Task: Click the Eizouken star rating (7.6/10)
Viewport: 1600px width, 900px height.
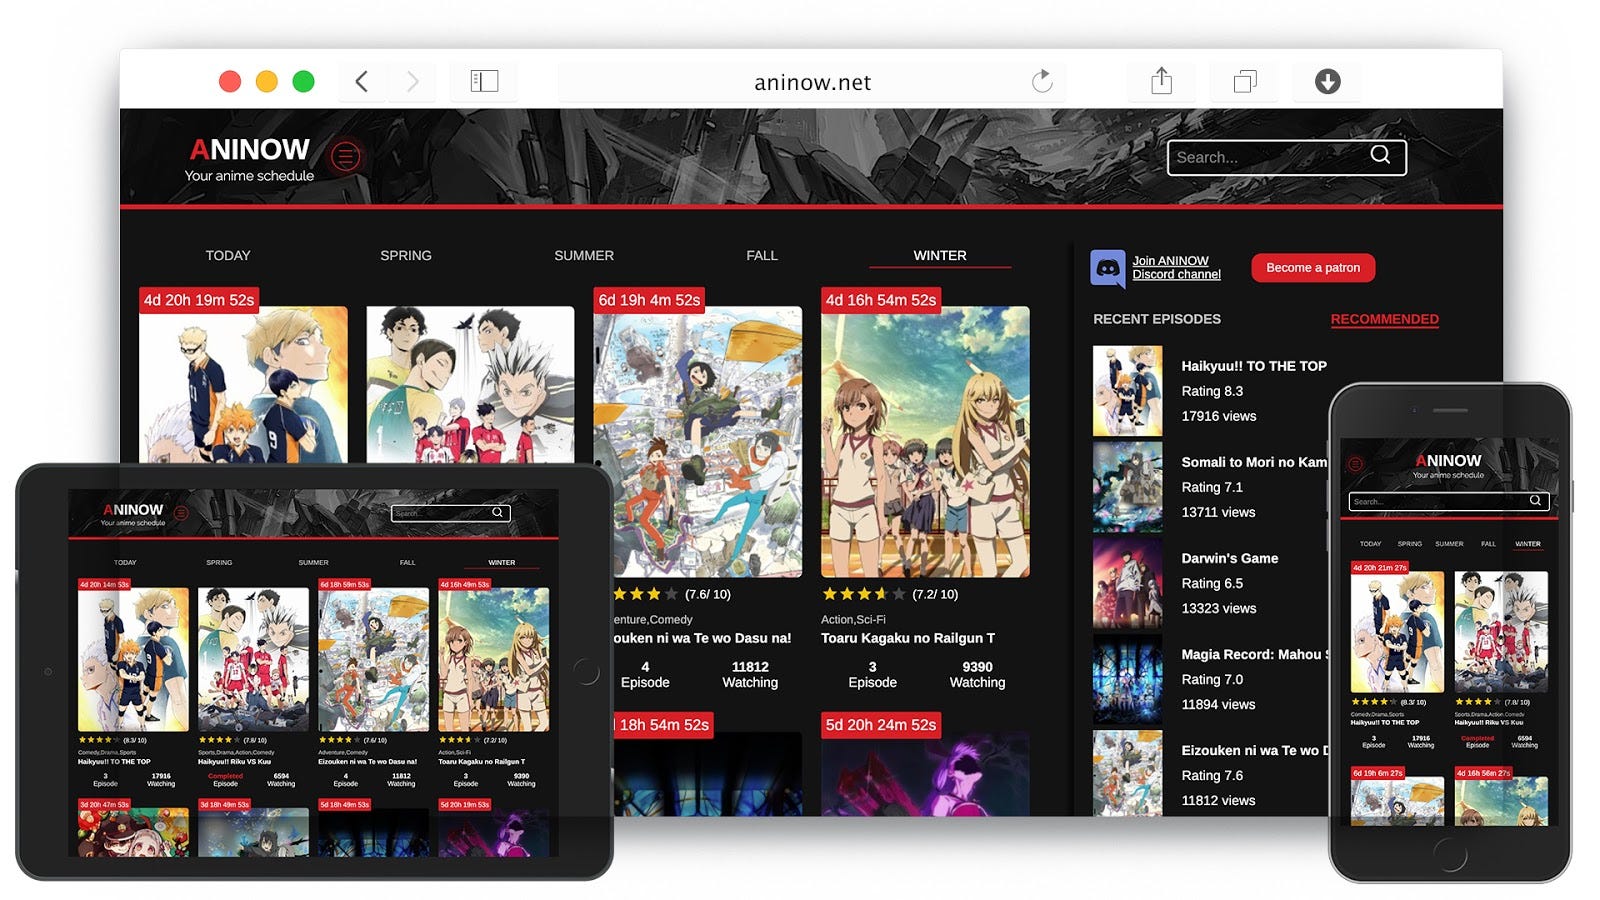Action: (x=672, y=594)
